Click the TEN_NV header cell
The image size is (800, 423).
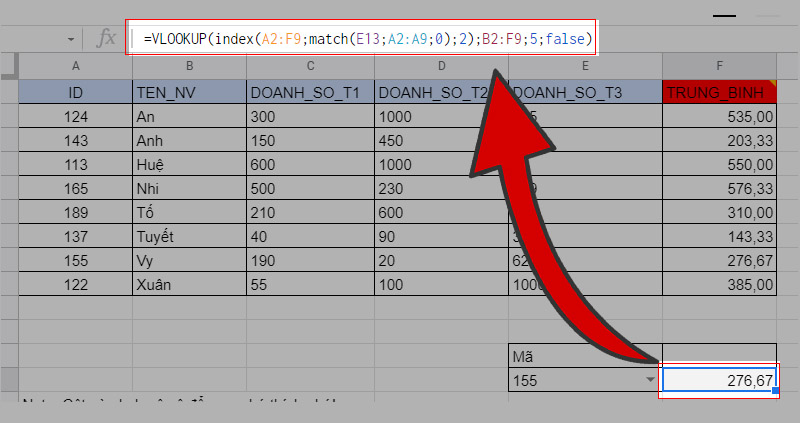click(x=189, y=92)
